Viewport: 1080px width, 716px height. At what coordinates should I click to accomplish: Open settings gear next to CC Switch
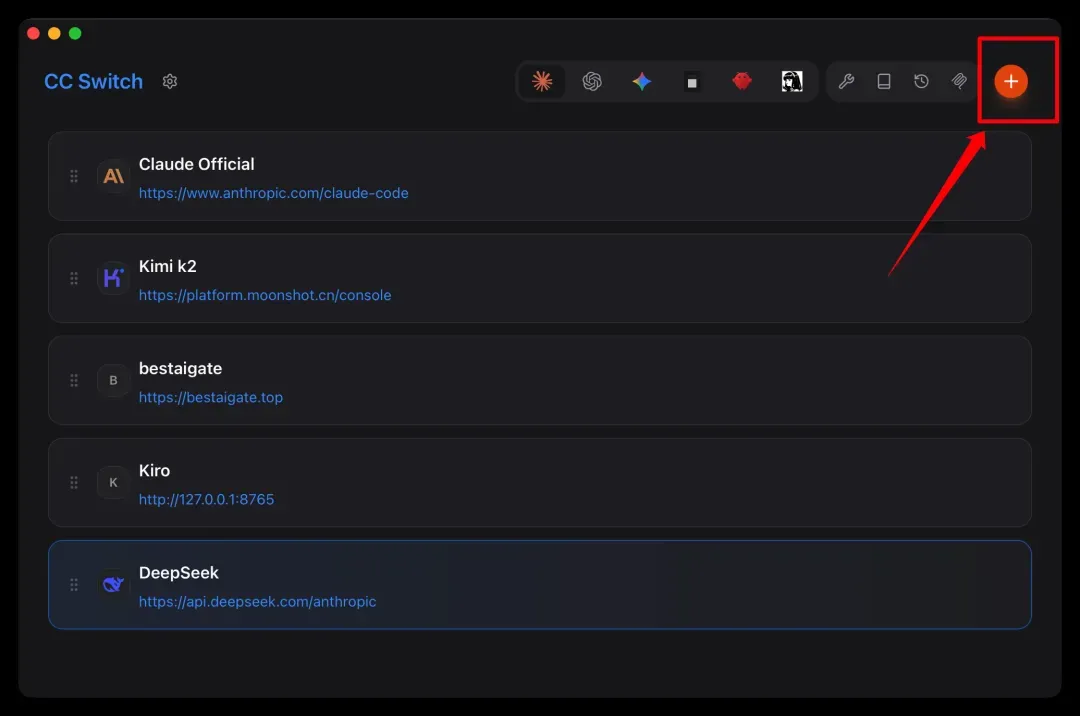tap(169, 81)
